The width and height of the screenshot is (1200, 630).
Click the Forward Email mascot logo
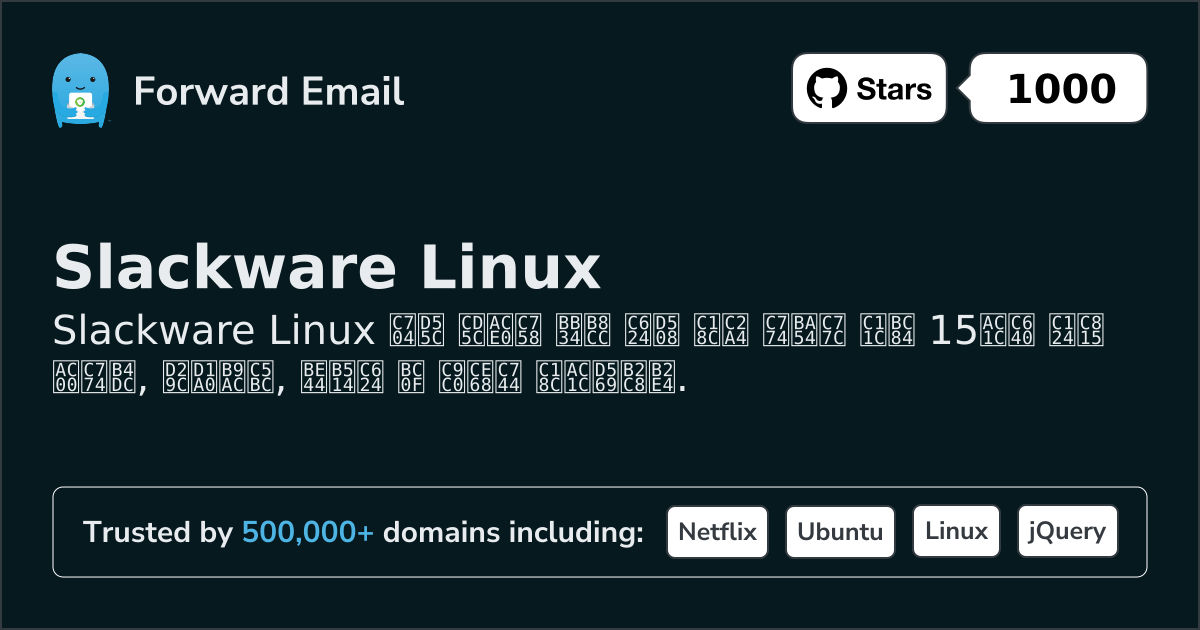[79, 90]
